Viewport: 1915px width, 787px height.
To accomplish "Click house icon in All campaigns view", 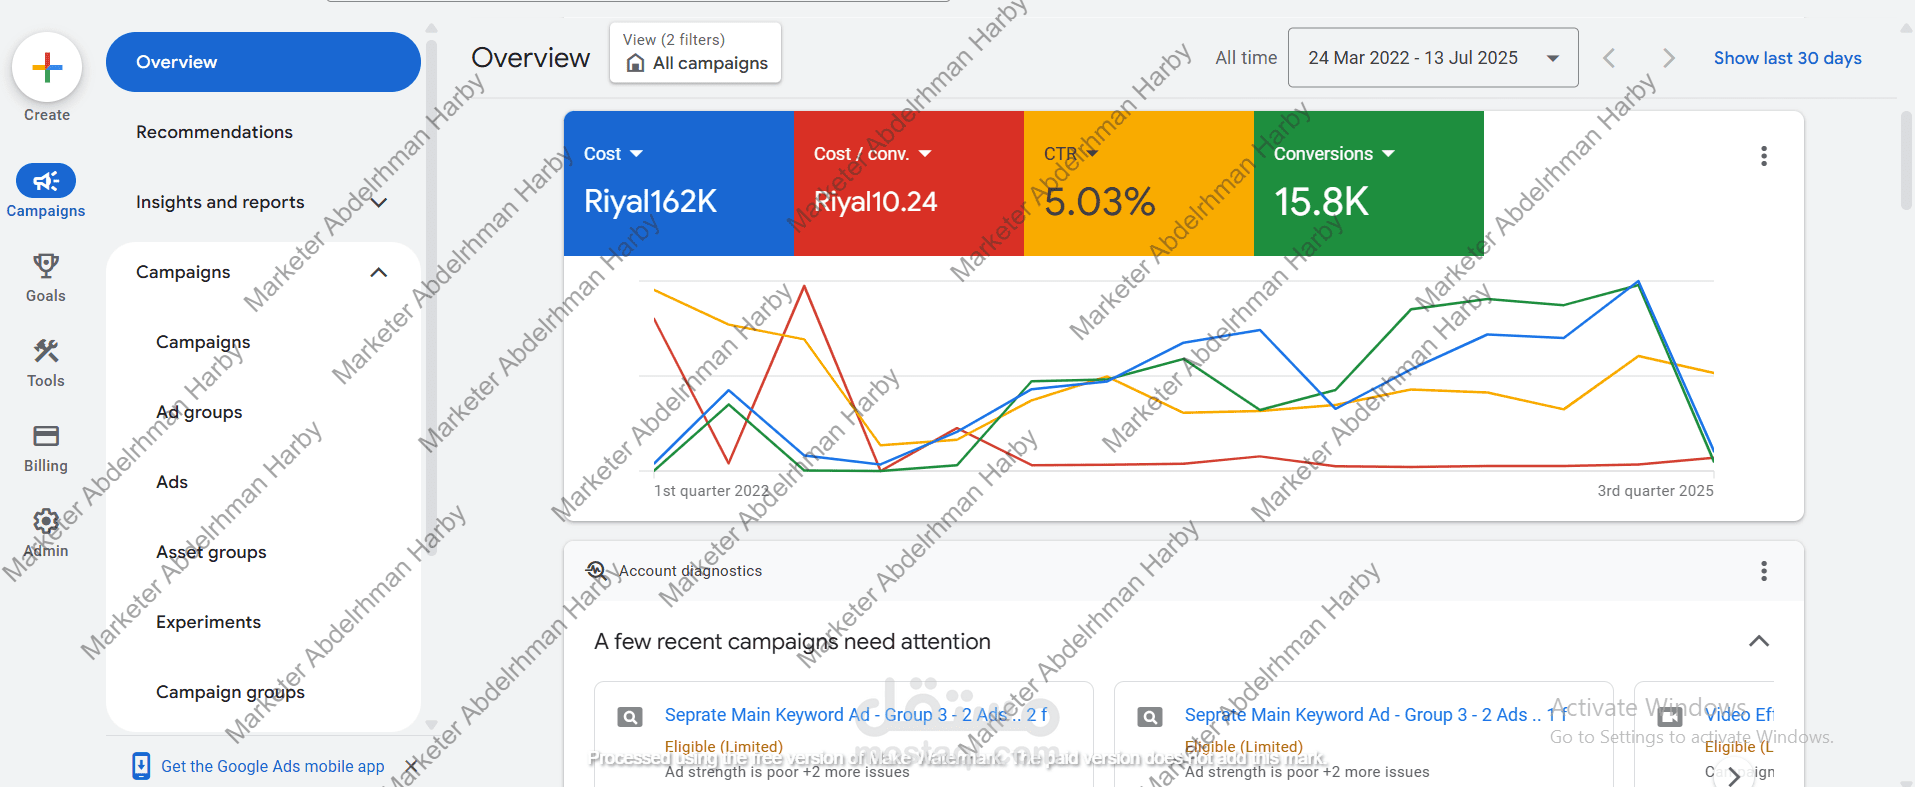I will click(x=635, y=63).
